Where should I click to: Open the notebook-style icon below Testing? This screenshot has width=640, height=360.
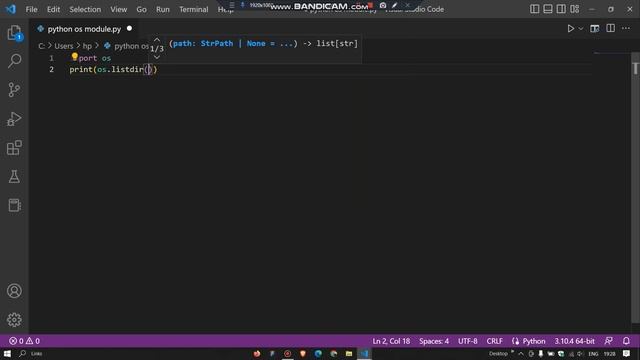point(14,205)
